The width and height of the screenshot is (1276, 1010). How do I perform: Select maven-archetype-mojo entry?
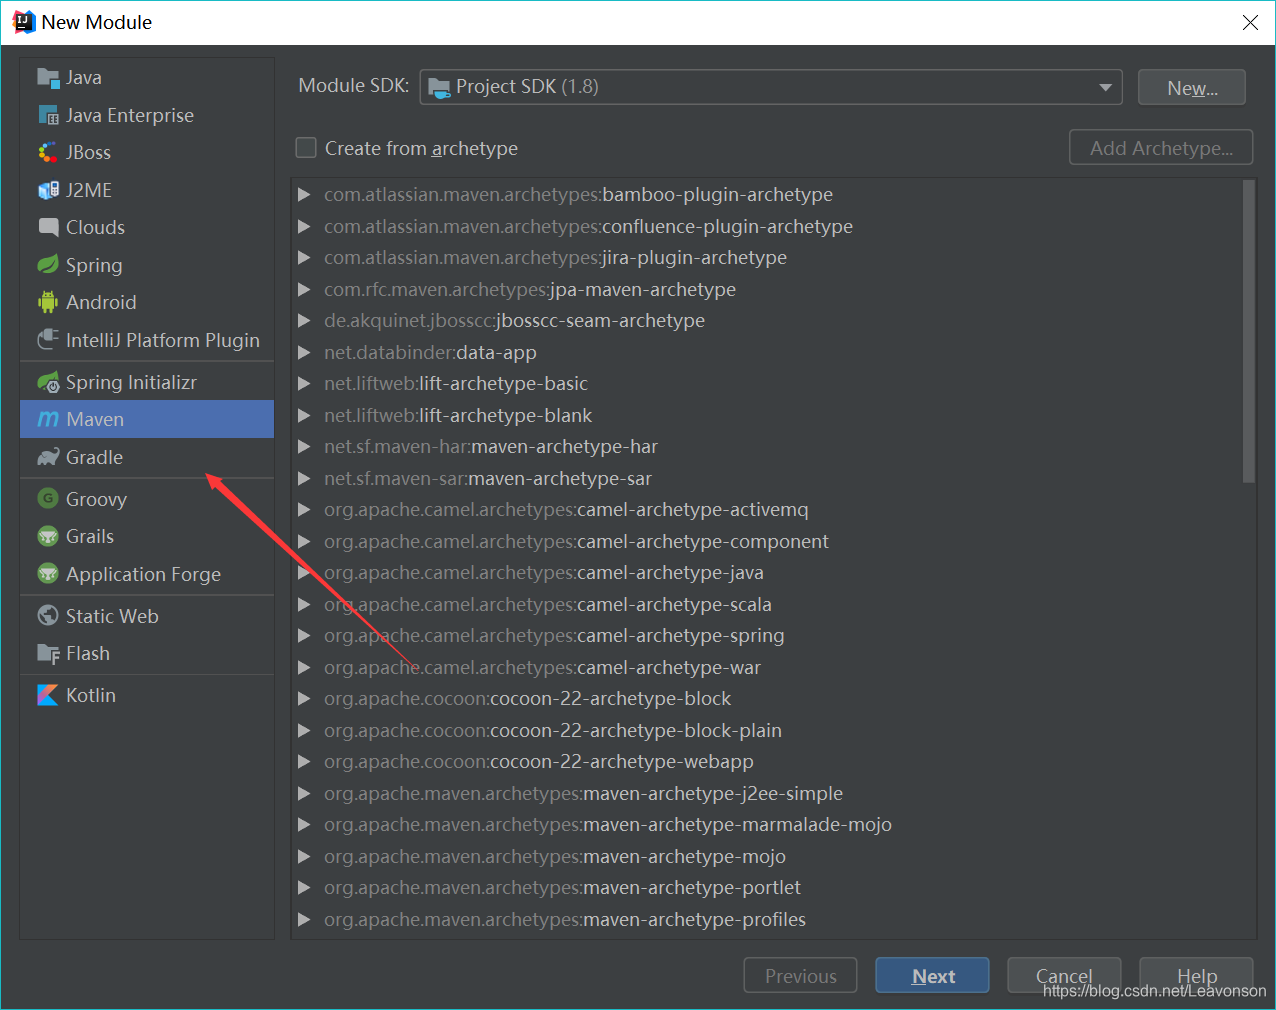(x=555, y=857)
